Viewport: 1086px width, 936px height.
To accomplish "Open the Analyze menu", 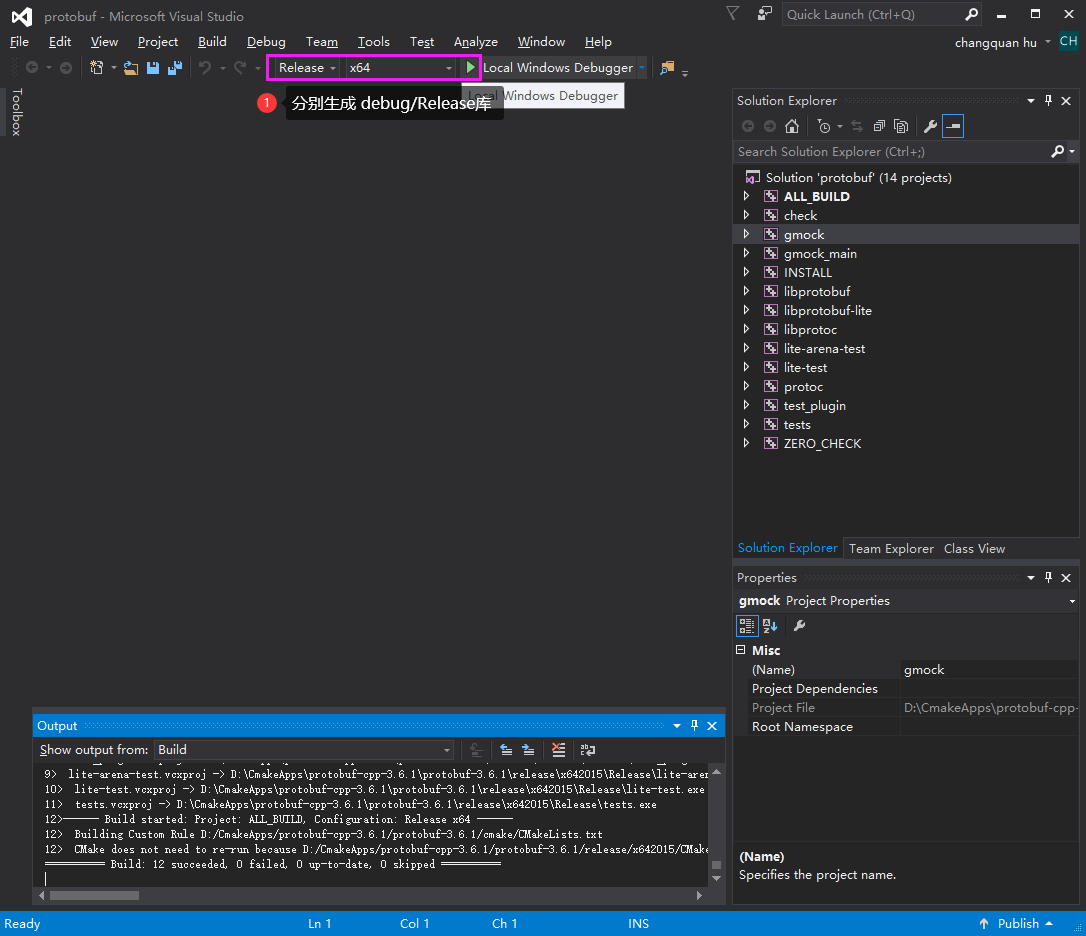I will 475,42.
